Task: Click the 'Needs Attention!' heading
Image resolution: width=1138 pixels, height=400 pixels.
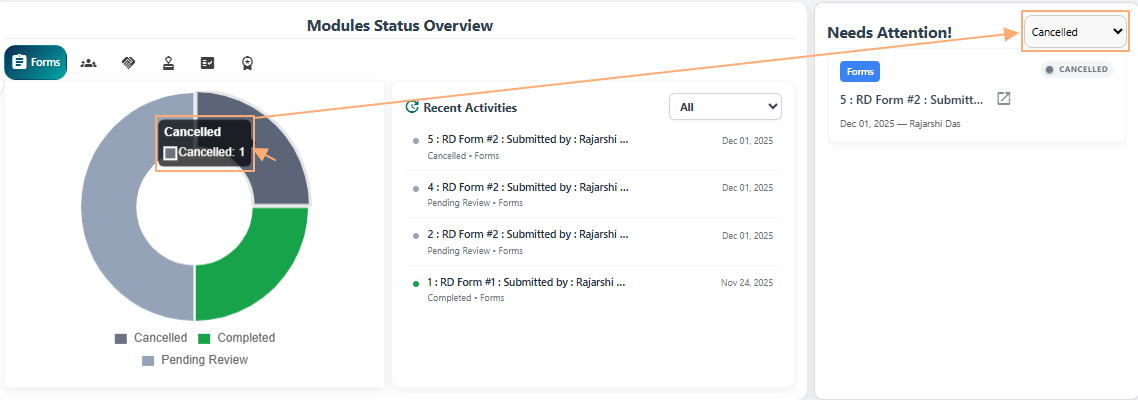Action: (x=890, y=33)
